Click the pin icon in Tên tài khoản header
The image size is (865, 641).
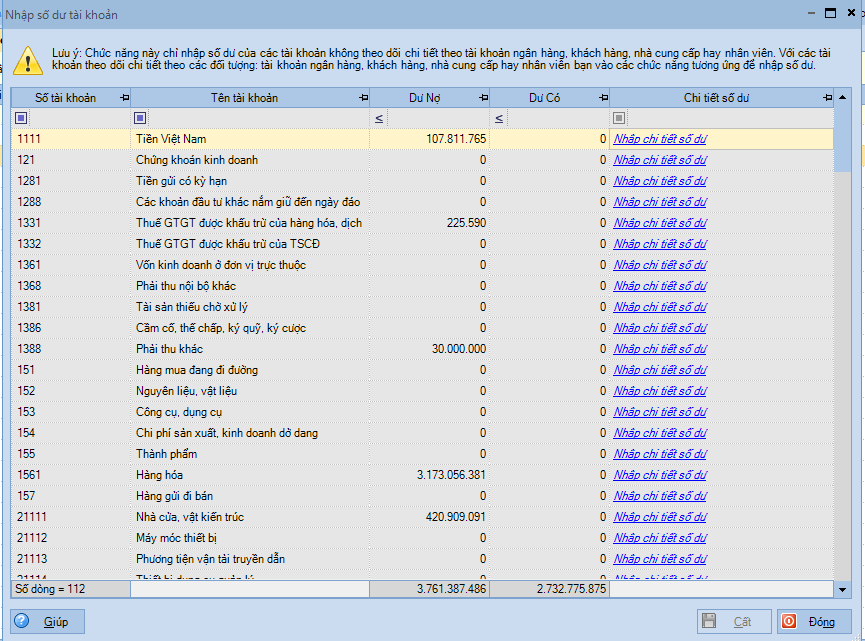point(363,98)
